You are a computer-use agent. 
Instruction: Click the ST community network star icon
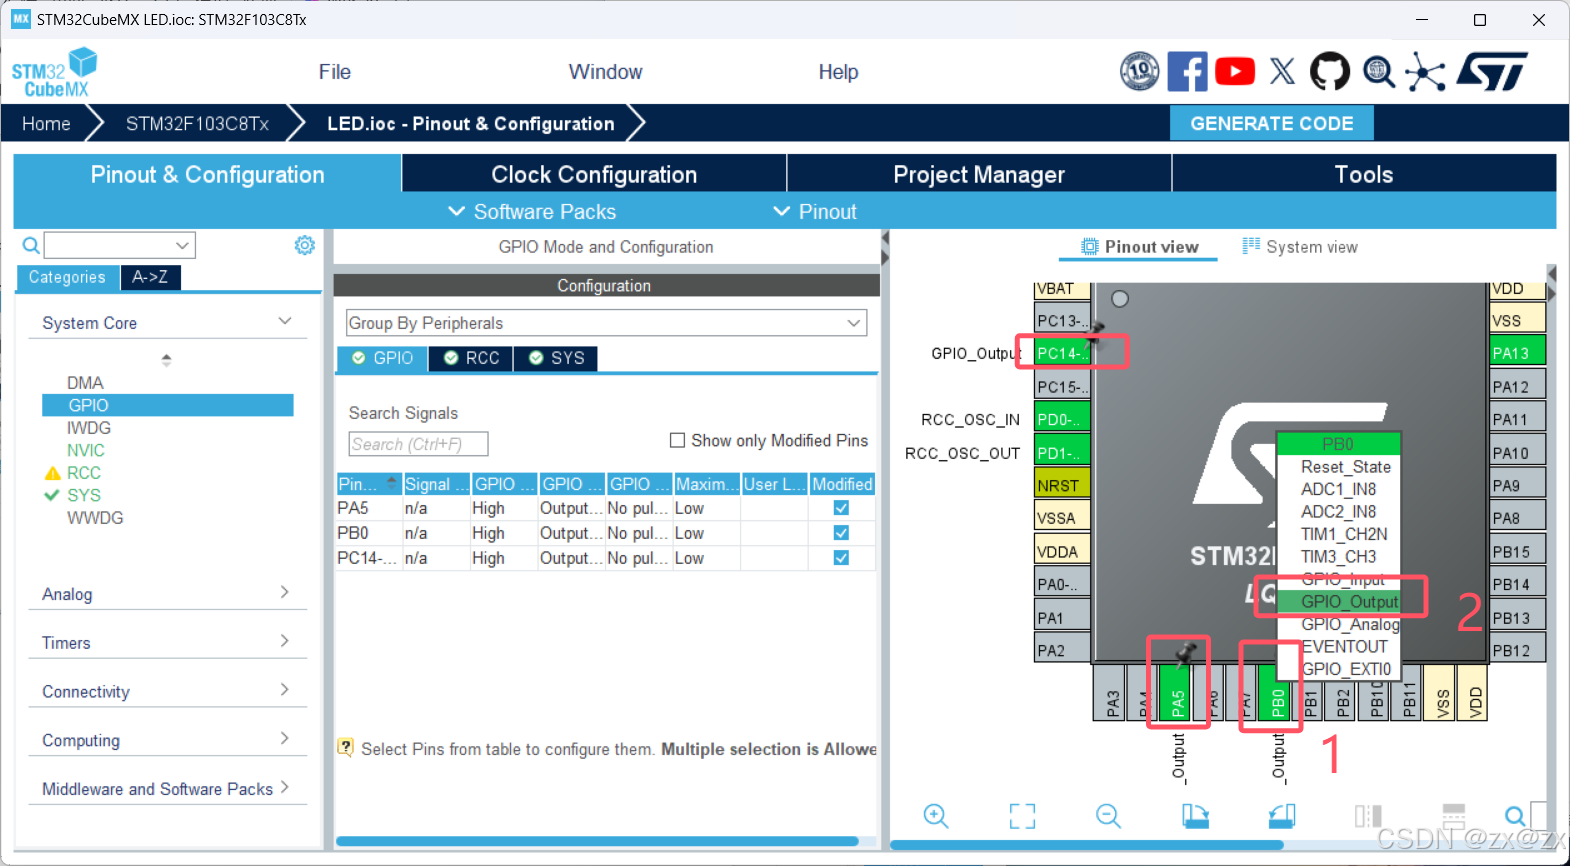pos(1425,72)
